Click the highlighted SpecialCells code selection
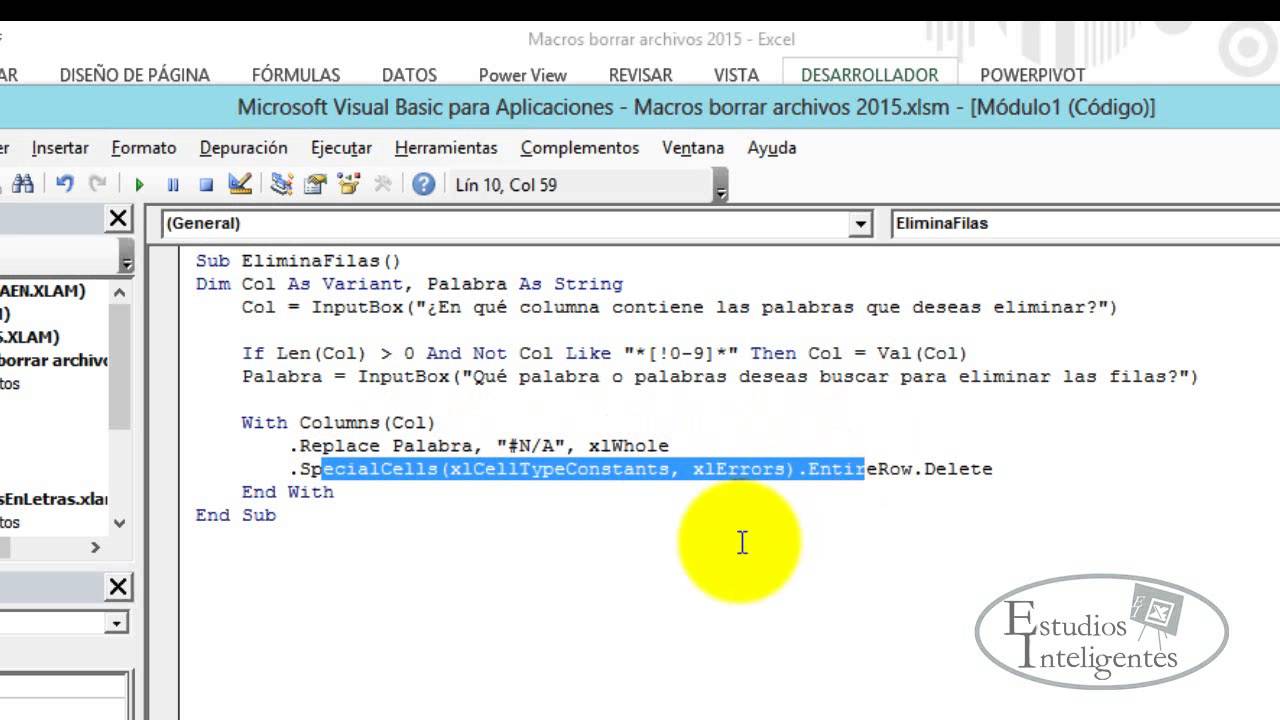 point(593,469)
